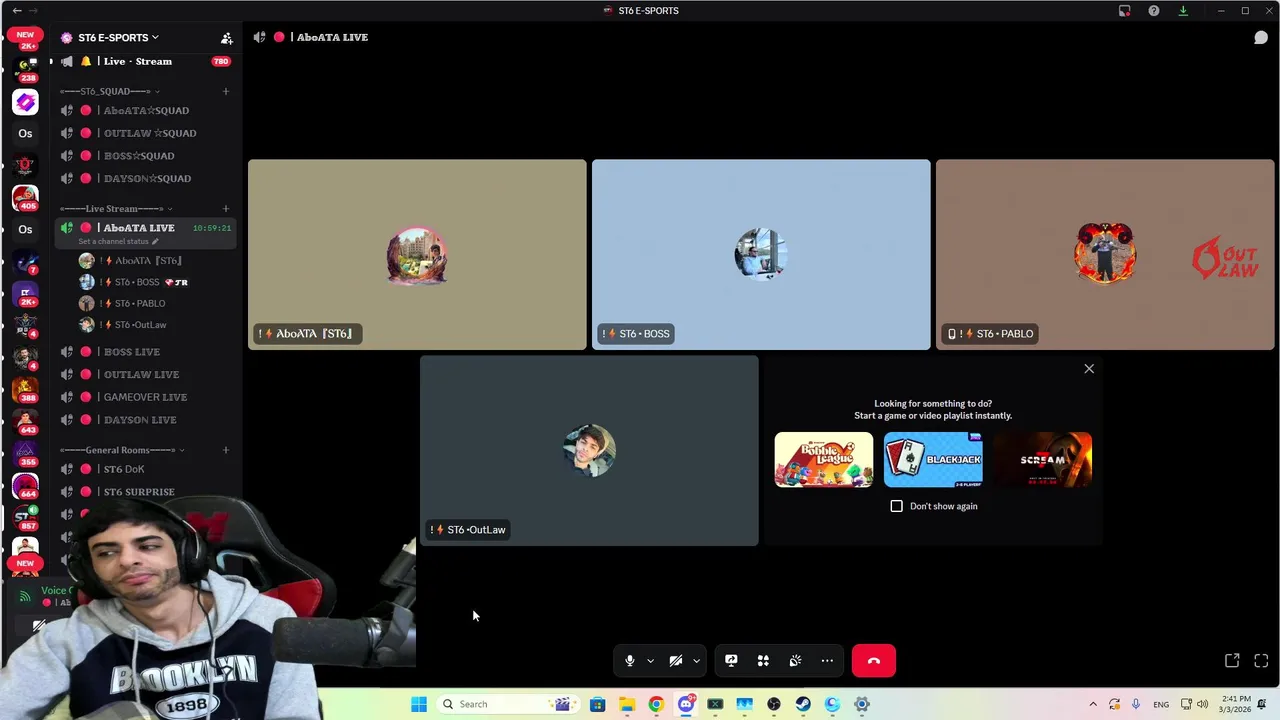Open server with 643 badge
This screenshot has width=1280, height=720.
(x=25, y=422)
